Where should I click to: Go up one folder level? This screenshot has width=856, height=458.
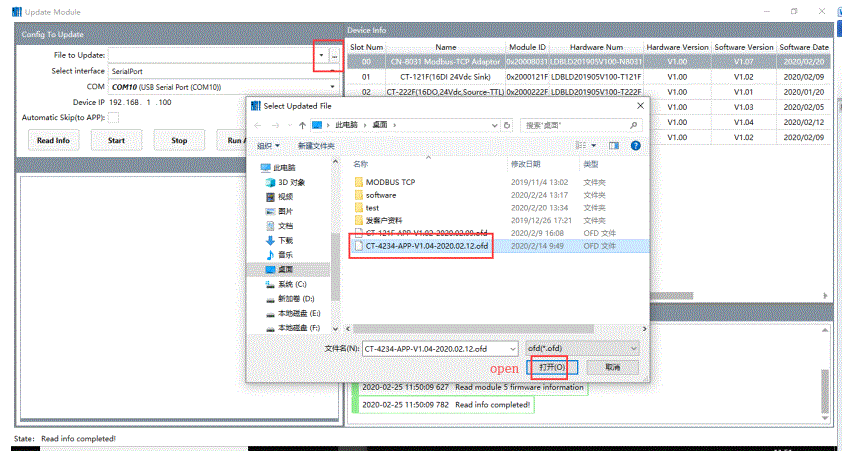tap(302, 126)
